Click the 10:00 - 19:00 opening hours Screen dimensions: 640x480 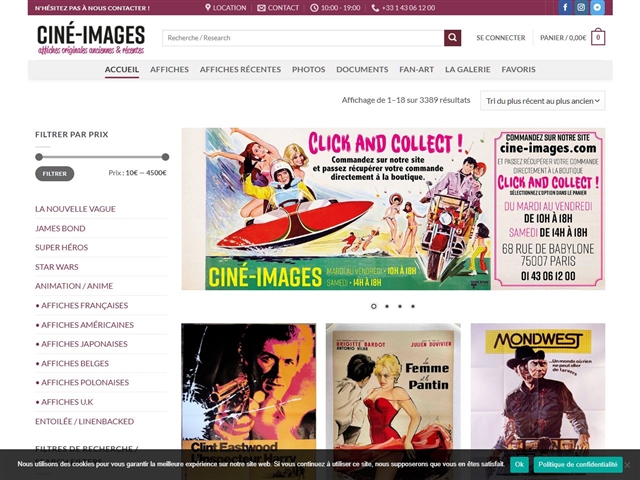click(335, 8)
